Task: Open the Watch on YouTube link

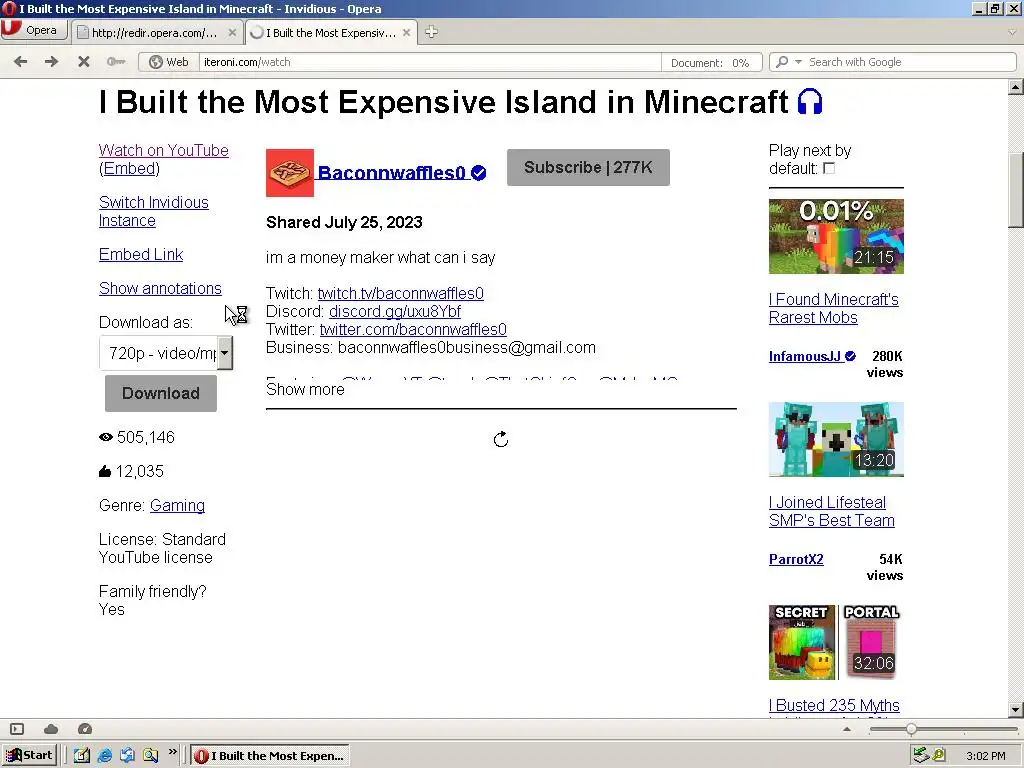Action: point(164,150)
